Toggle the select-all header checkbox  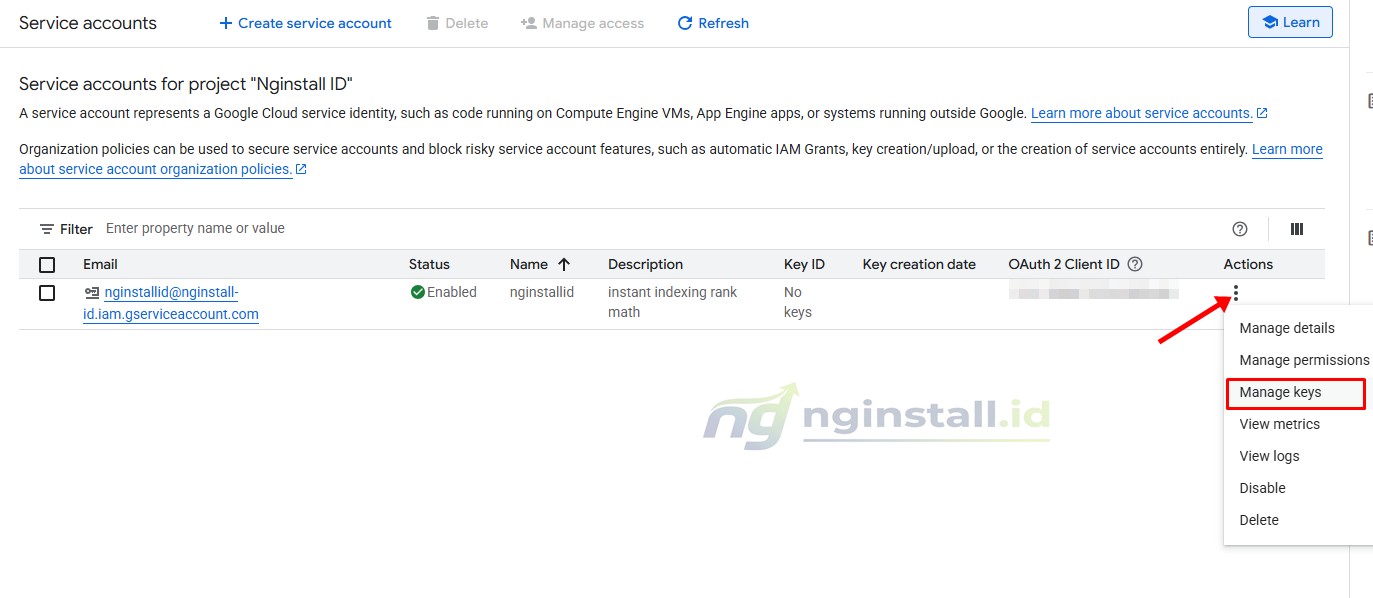point(47,265)
